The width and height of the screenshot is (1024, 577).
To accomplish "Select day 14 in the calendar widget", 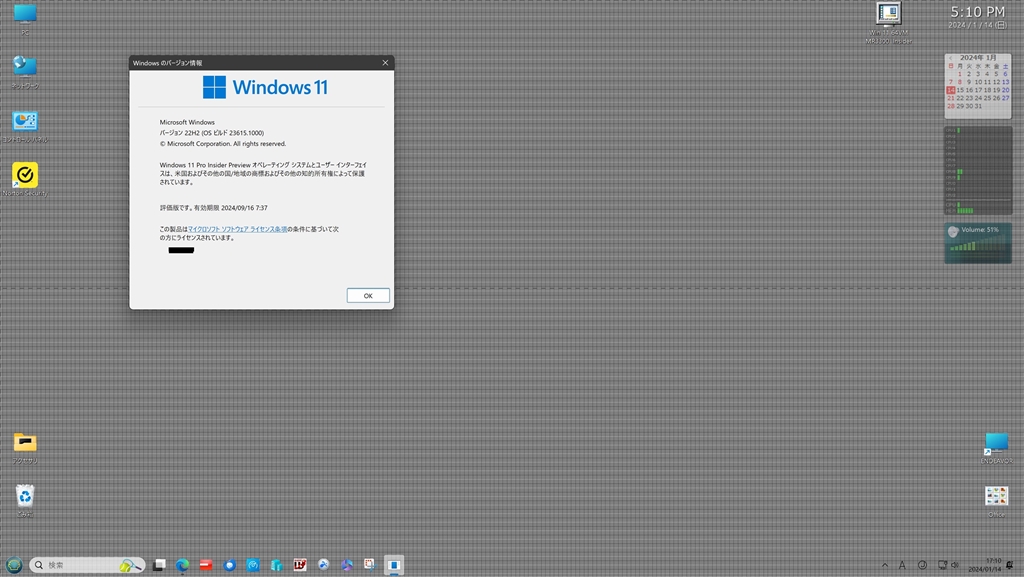I will click(950, 90).
